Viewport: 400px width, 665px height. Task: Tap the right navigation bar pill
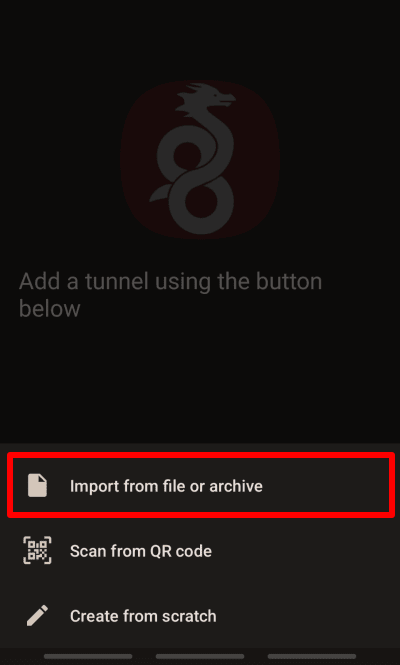pos(312,656)
